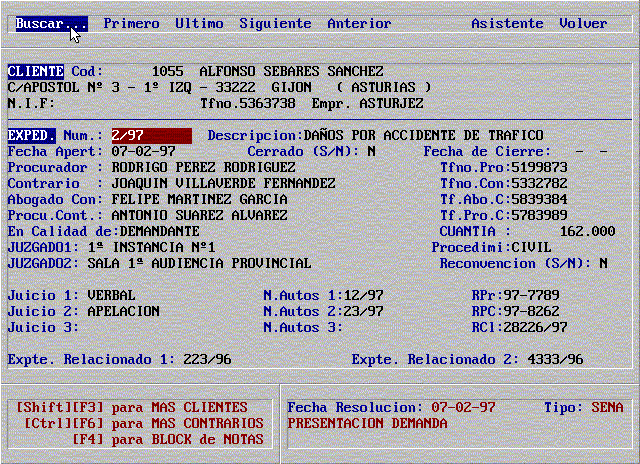Open the Buscar... menu option
The width and height of the screenshot is (640, 464).
pos(51,24)
